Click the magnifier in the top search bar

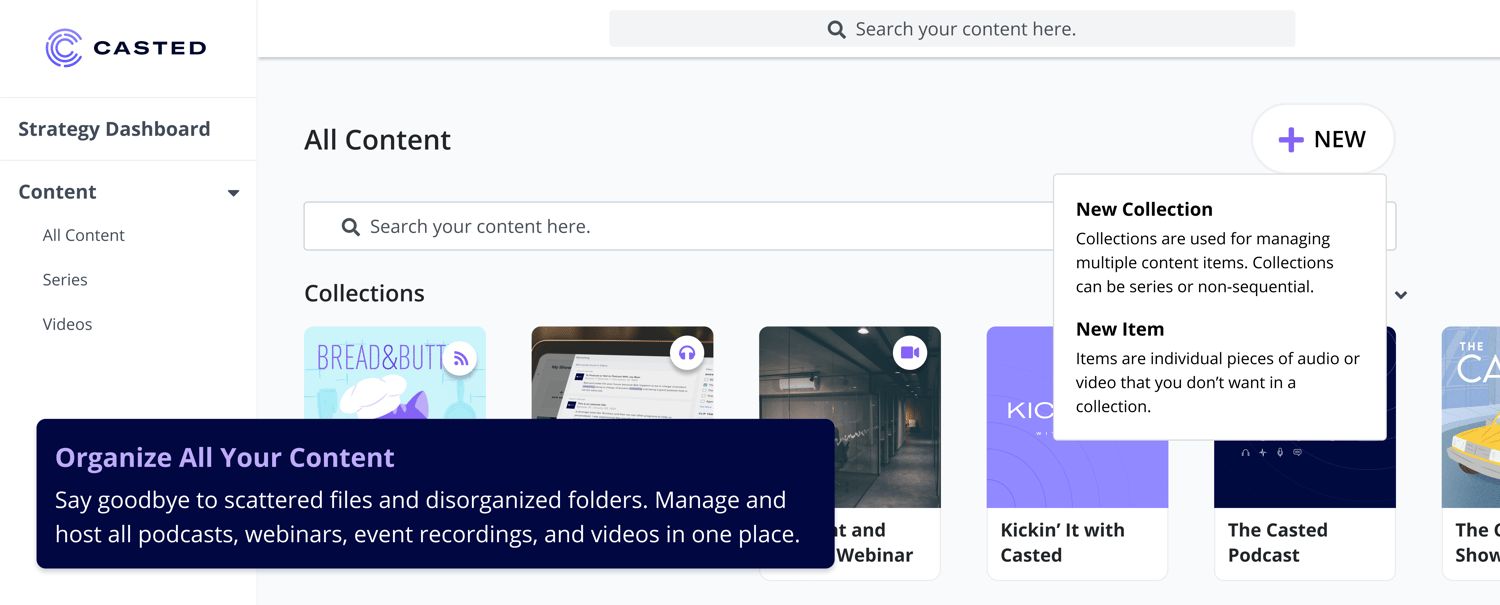coord(836,29)
